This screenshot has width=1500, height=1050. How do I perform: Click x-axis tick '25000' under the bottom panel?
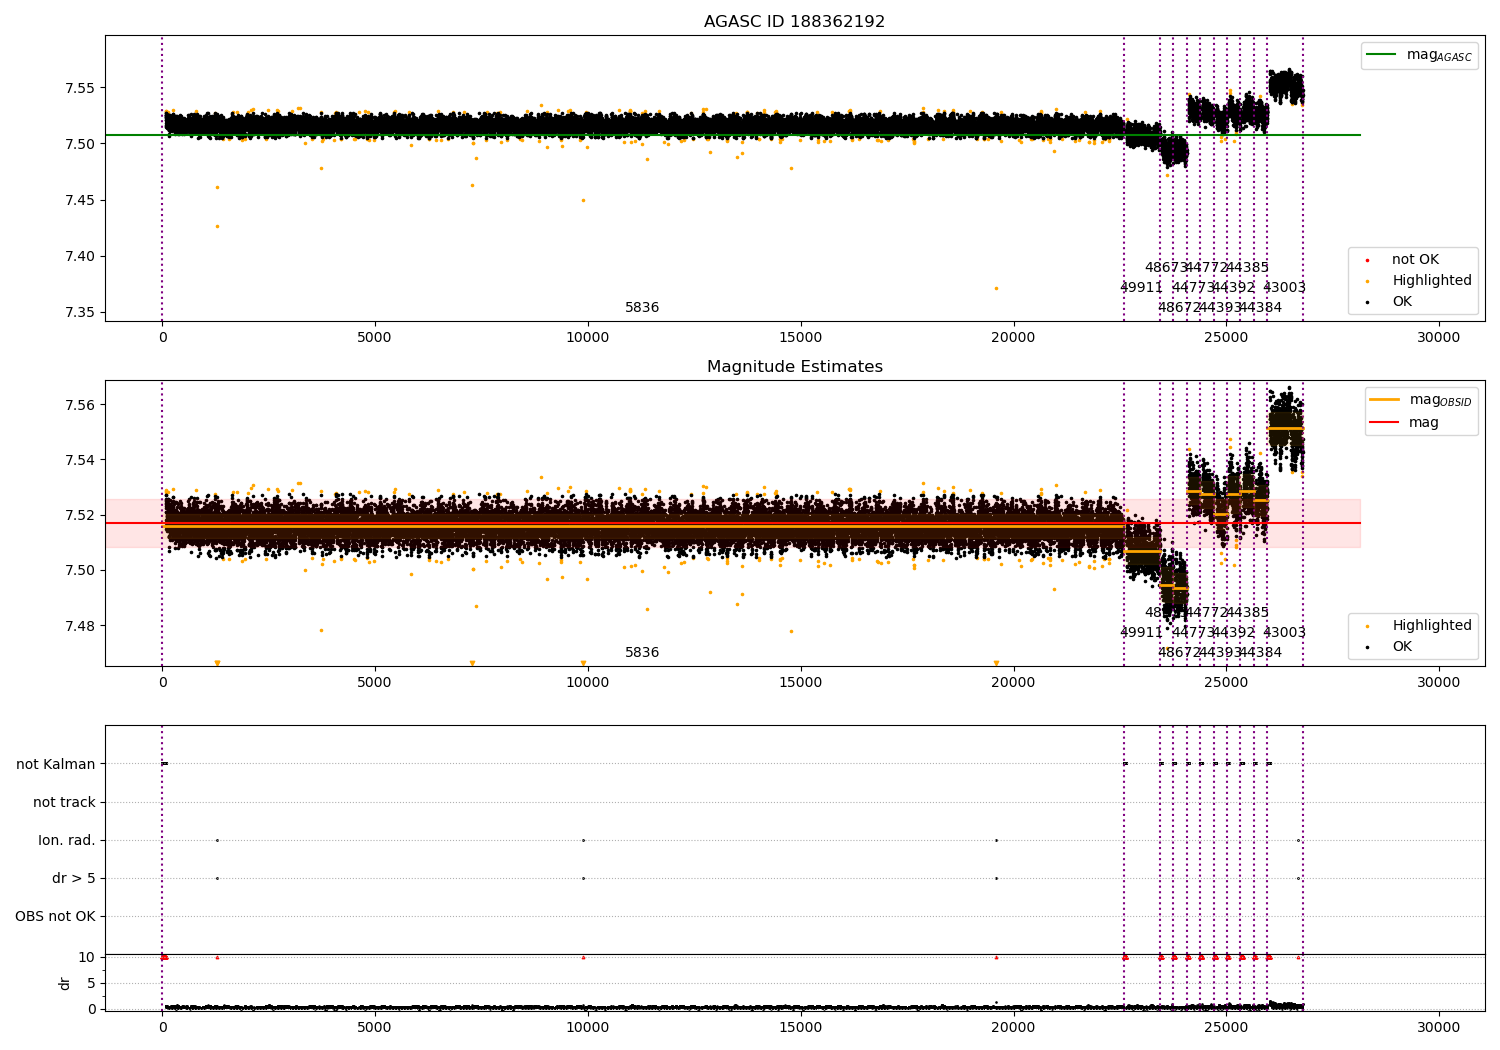[x=1226, y=1028]
